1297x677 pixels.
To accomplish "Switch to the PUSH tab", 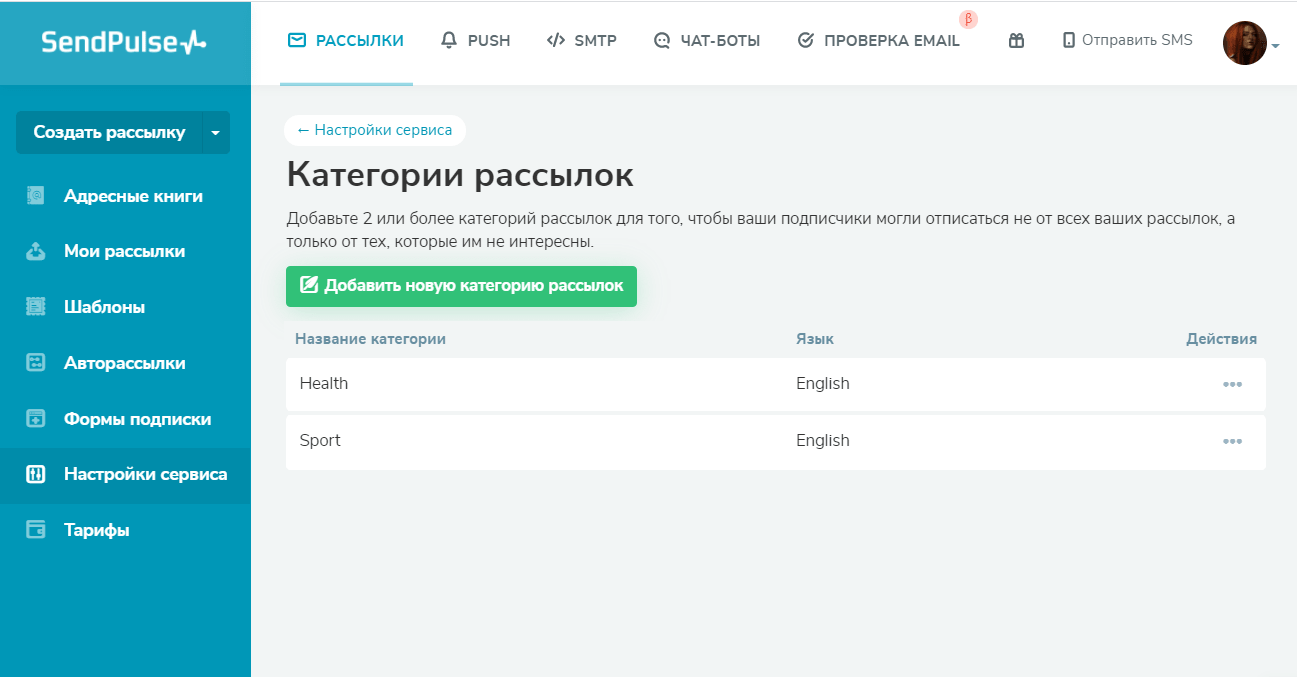I will (x=476, y=41).
